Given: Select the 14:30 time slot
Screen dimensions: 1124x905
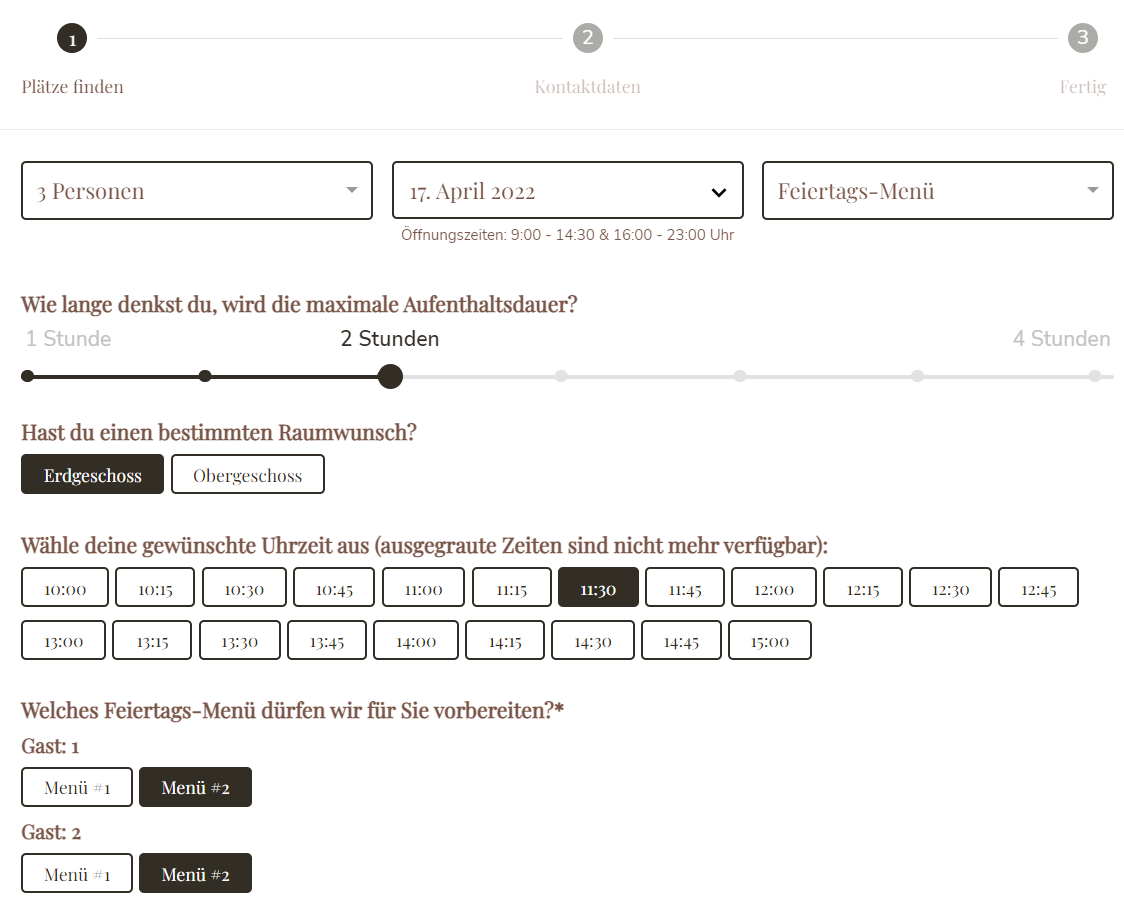Looking at the screenshot, I should 593,640.
